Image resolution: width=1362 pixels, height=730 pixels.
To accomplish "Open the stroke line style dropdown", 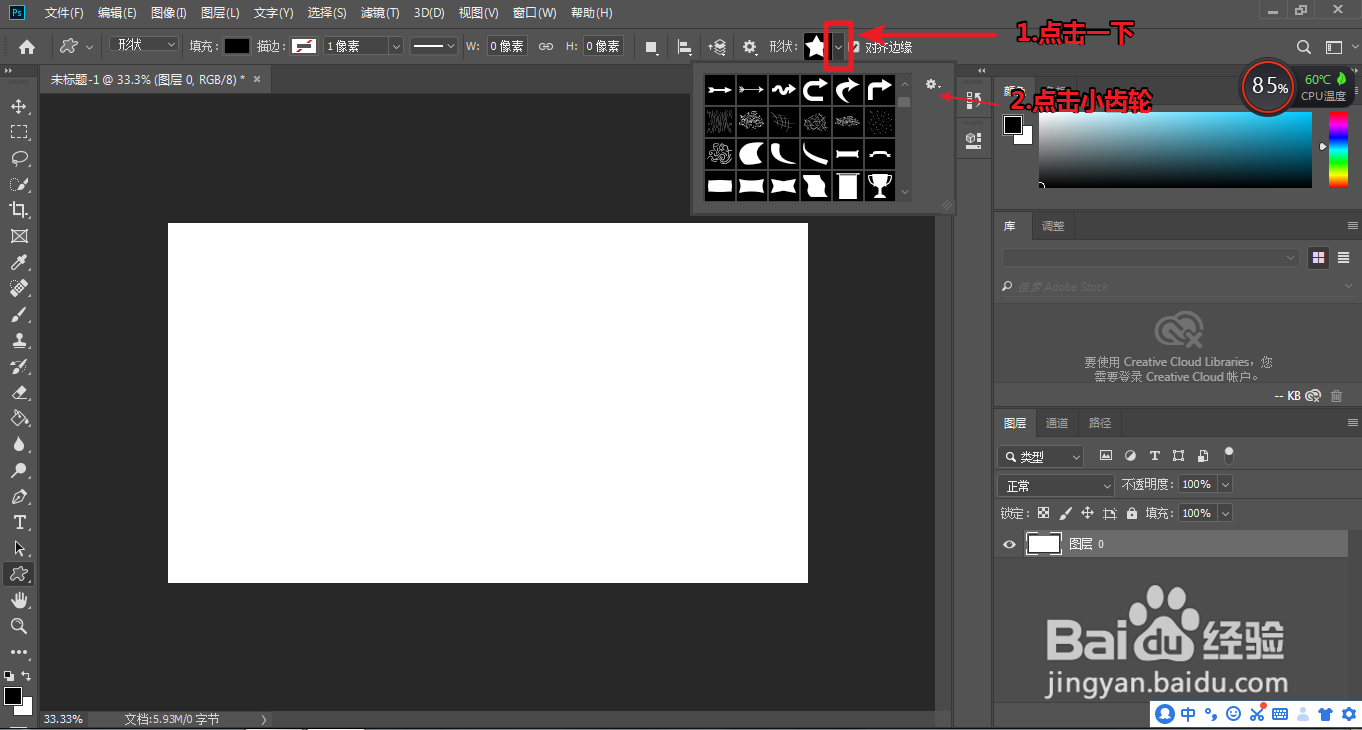I will (x=434, y=46).
